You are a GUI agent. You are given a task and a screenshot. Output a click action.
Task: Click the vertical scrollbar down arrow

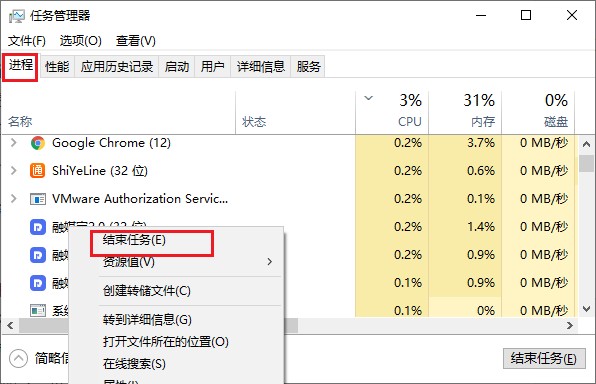click(586, 309)
